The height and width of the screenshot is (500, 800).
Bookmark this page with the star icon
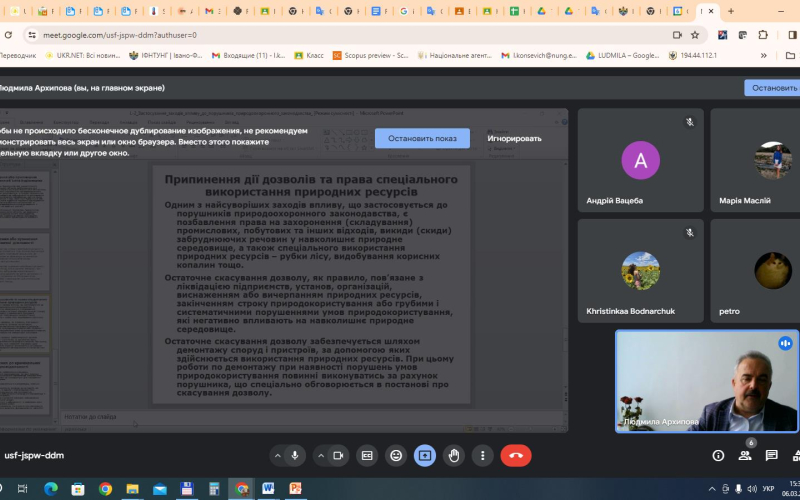[x=695, y=35]
